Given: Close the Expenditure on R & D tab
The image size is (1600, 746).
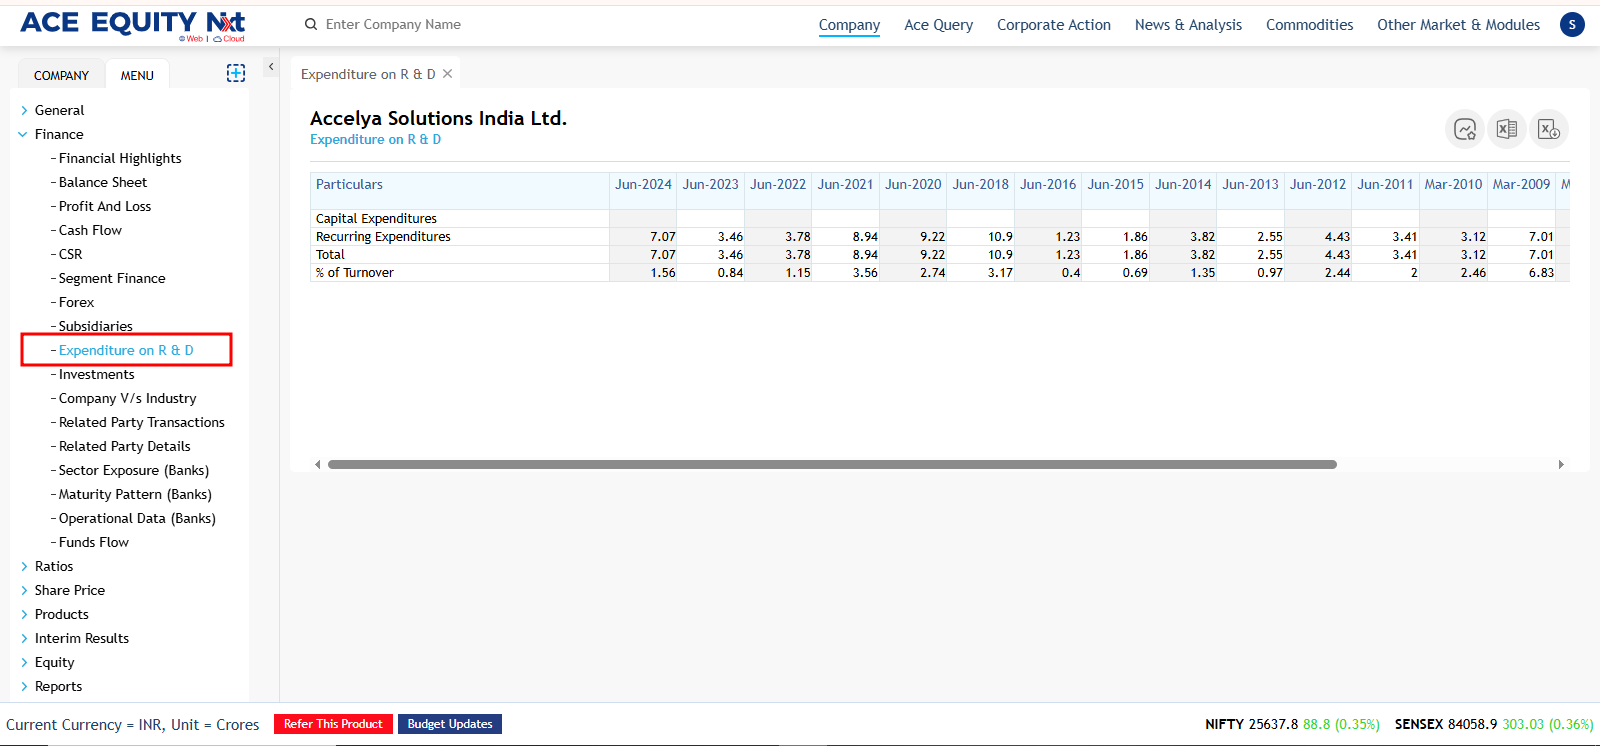Looking at the screenshot, I should [448, 74].
